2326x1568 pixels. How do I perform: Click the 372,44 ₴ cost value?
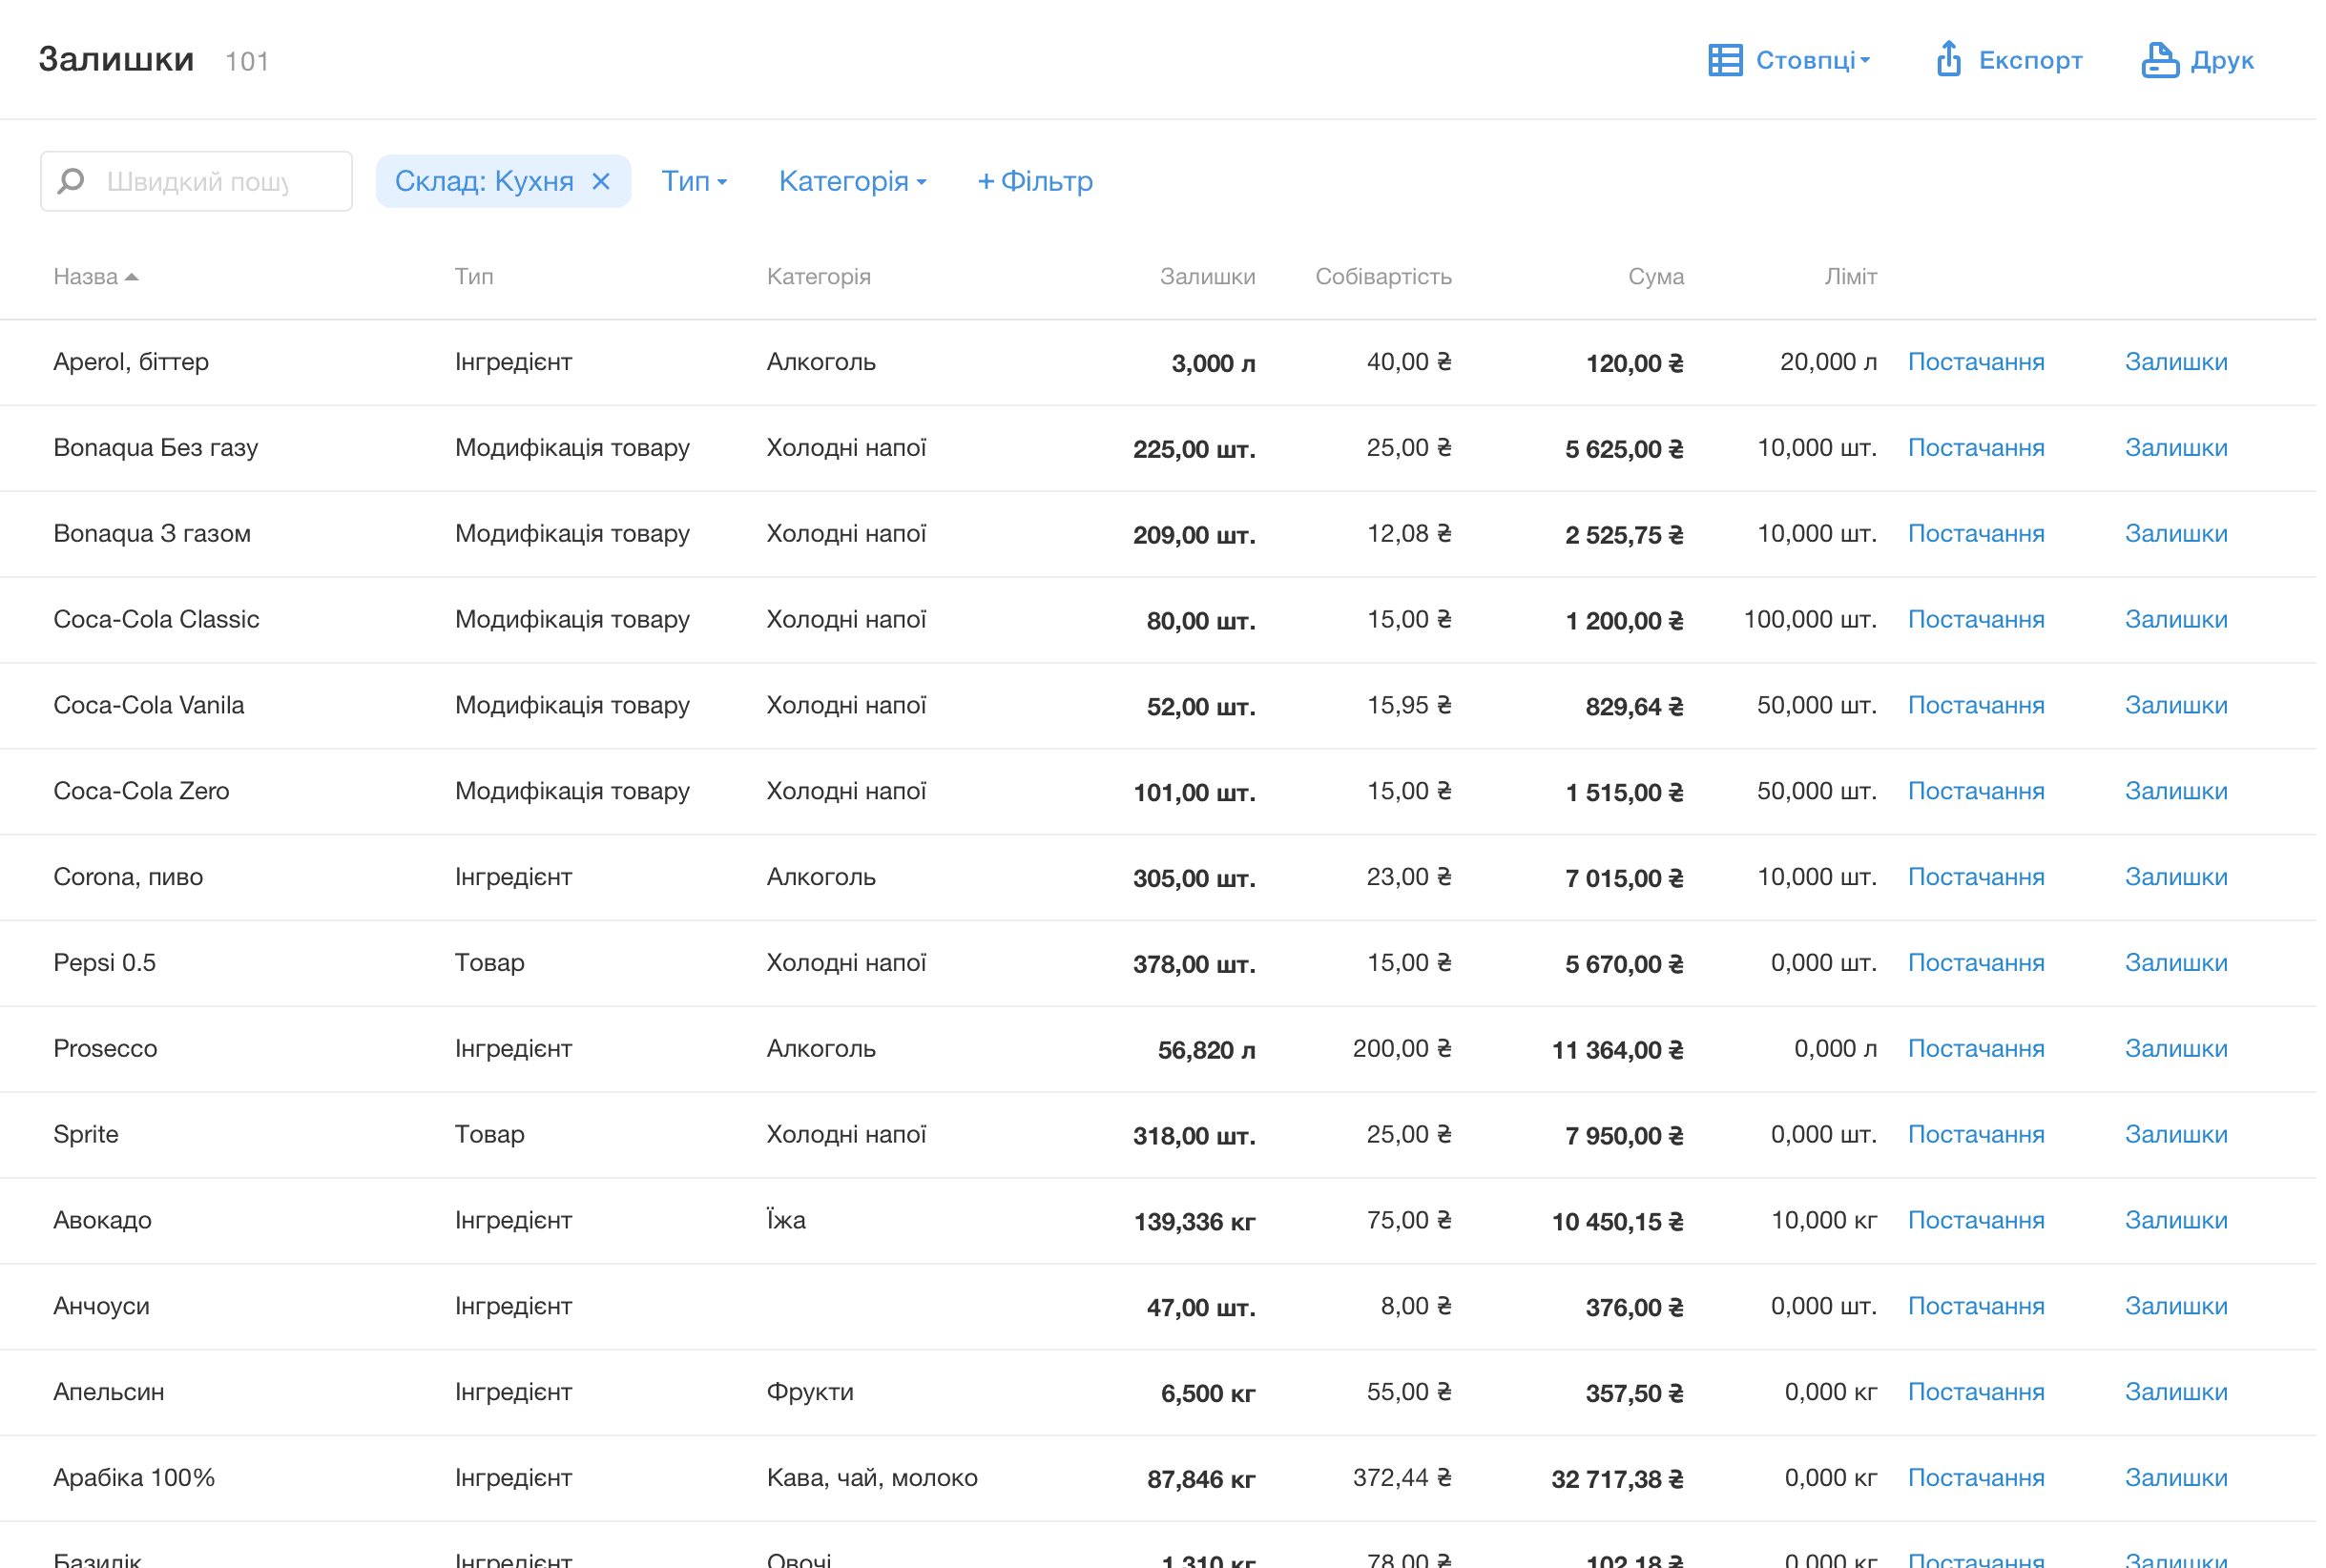point(1401,1480)
